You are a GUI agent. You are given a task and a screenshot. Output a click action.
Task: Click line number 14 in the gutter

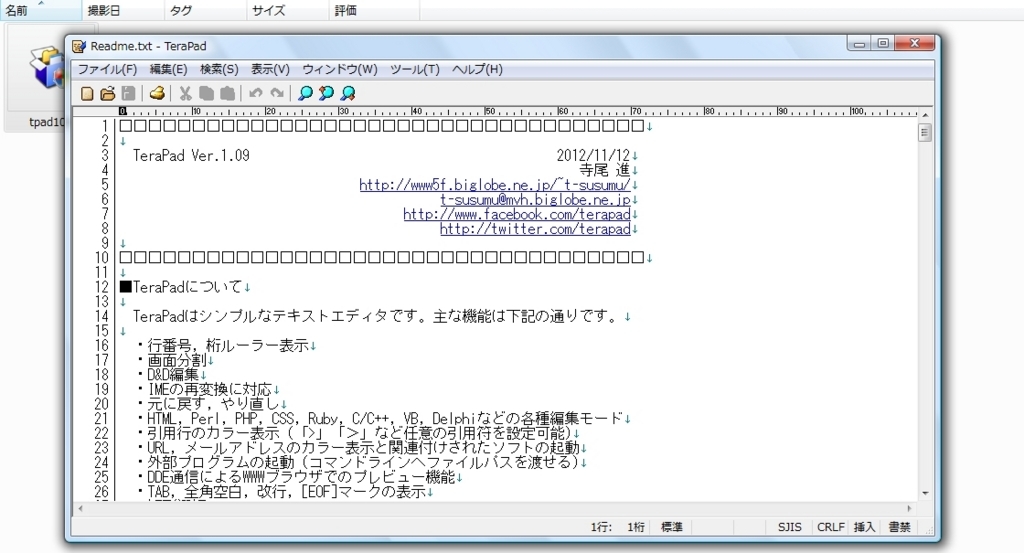pyautogui.click(x=101, y=317)
